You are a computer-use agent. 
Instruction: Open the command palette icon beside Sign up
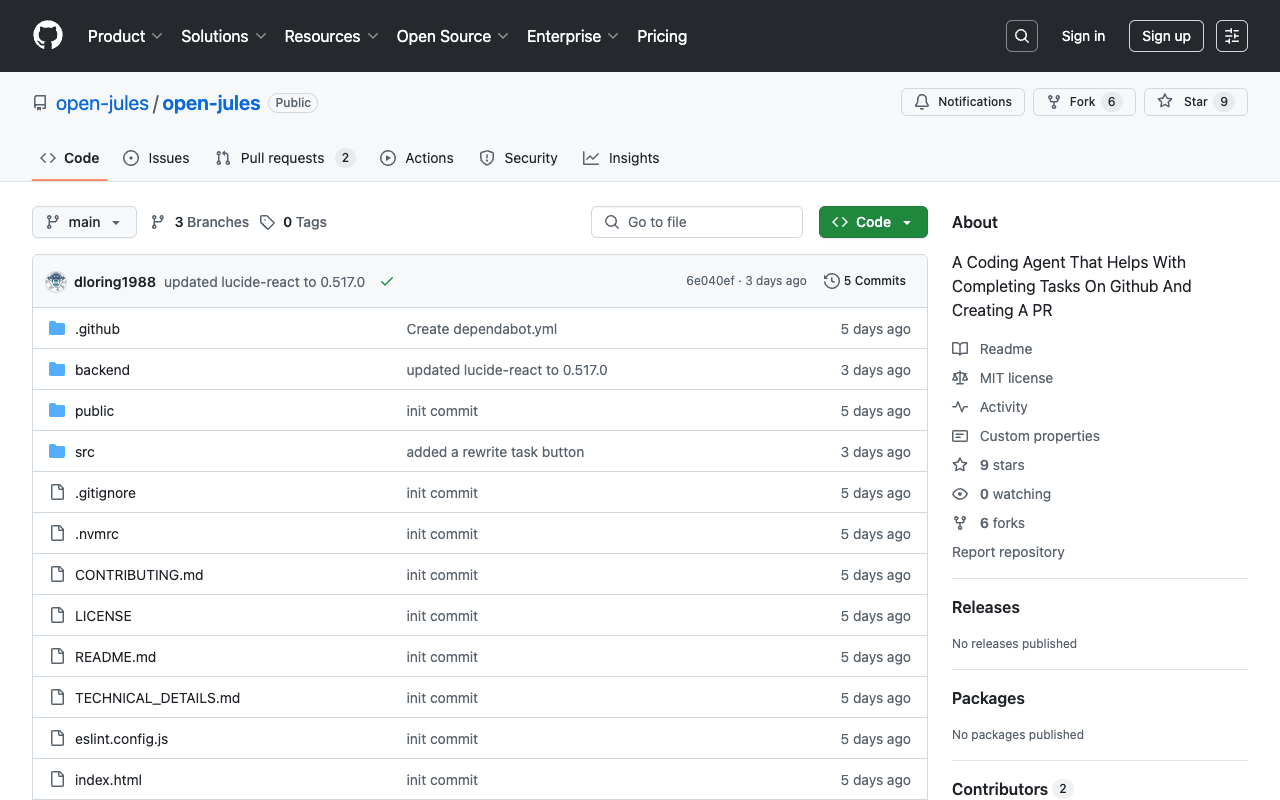(1231, 35)
